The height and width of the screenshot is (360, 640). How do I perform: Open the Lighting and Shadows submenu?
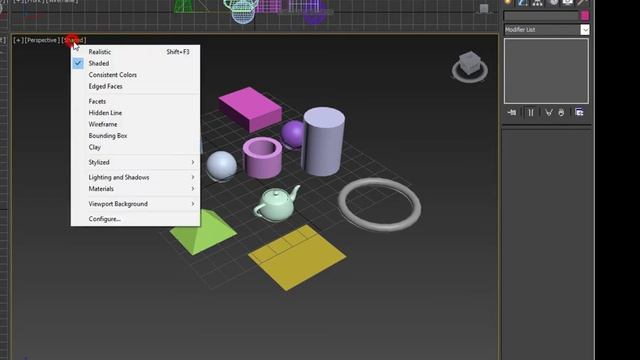(x=135, y=177)
